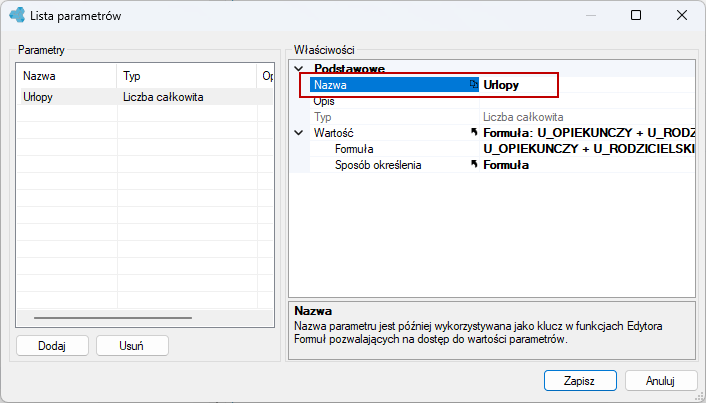Save changes with the Zapisz button
The image size is (706, 403).
click(580, 381)
